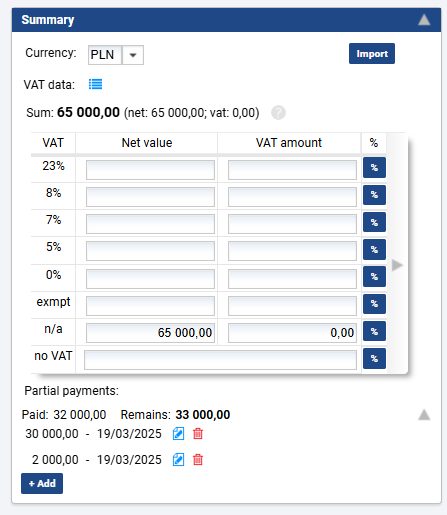Click the no VAT wide input field
The image size is (447, 515).
pyautogui.click(x=220, y=360)
